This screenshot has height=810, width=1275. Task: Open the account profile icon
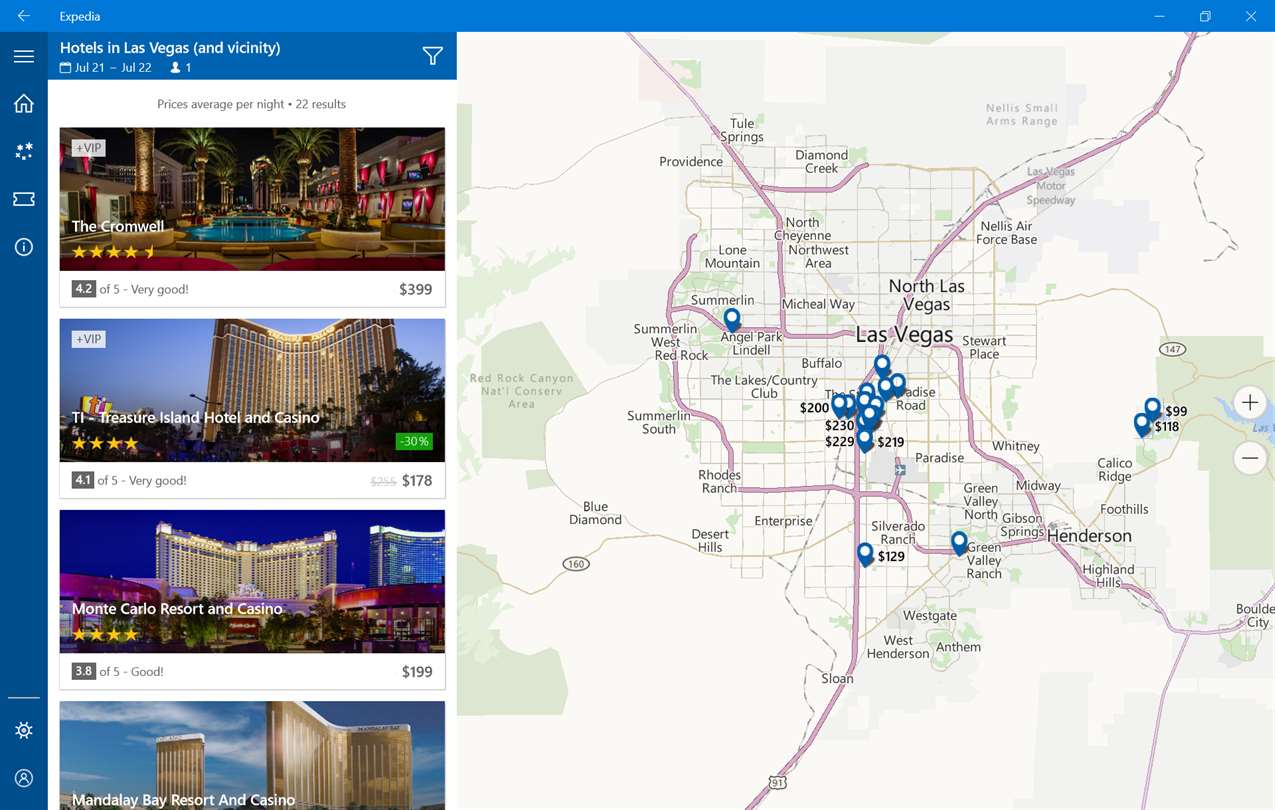pyautogui.click(x=24, y=778)
